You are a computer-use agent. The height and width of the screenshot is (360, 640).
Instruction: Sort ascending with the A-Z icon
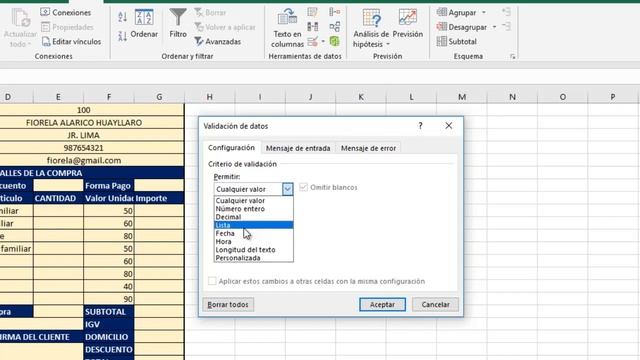(122, 17)
